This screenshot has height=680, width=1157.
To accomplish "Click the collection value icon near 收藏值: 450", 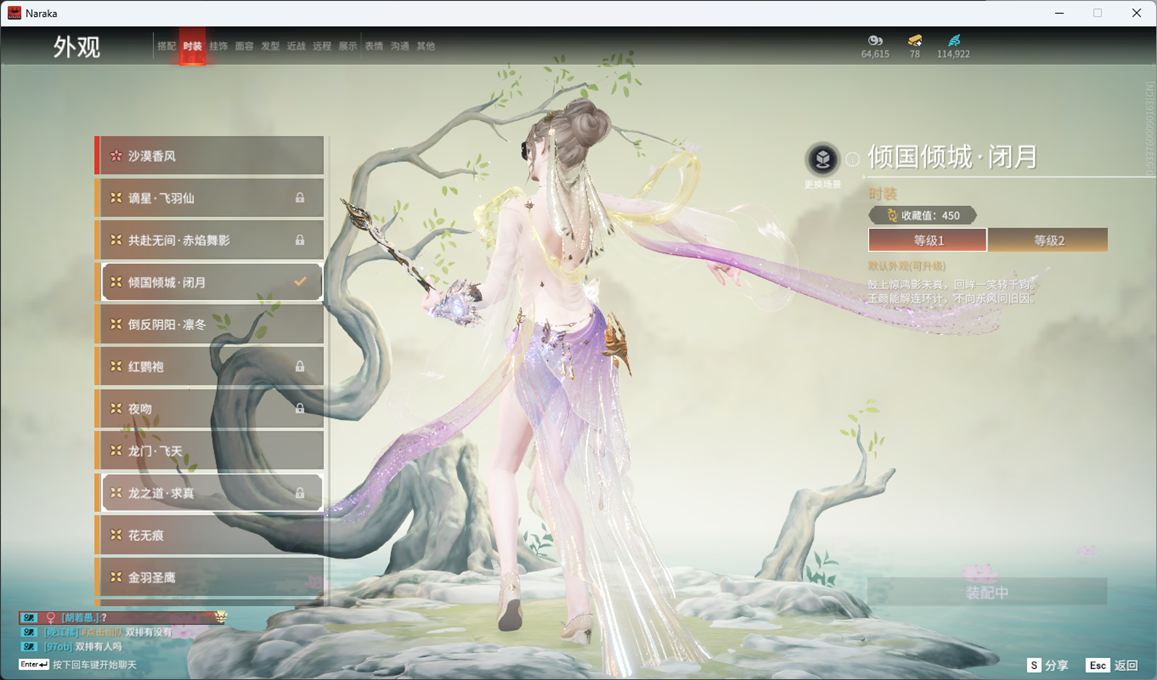I will [x=891, y=215].
